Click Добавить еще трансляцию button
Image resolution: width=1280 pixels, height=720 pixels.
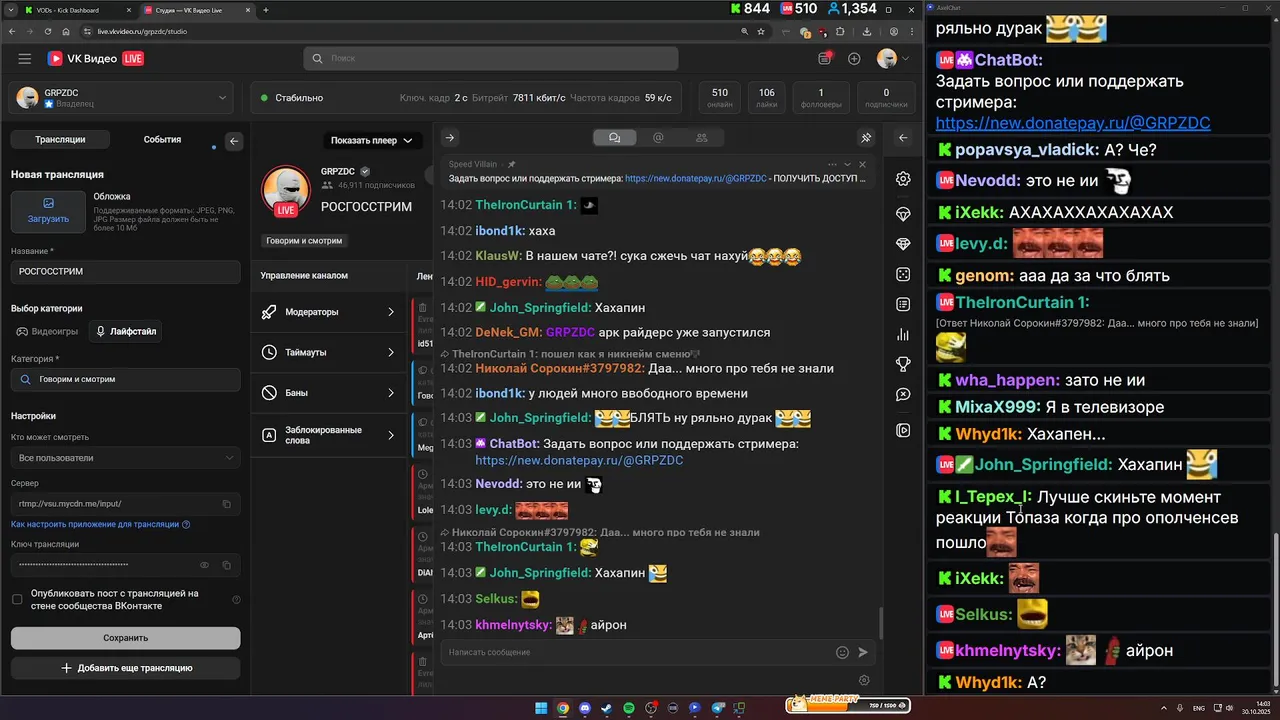tap(125, 668)
